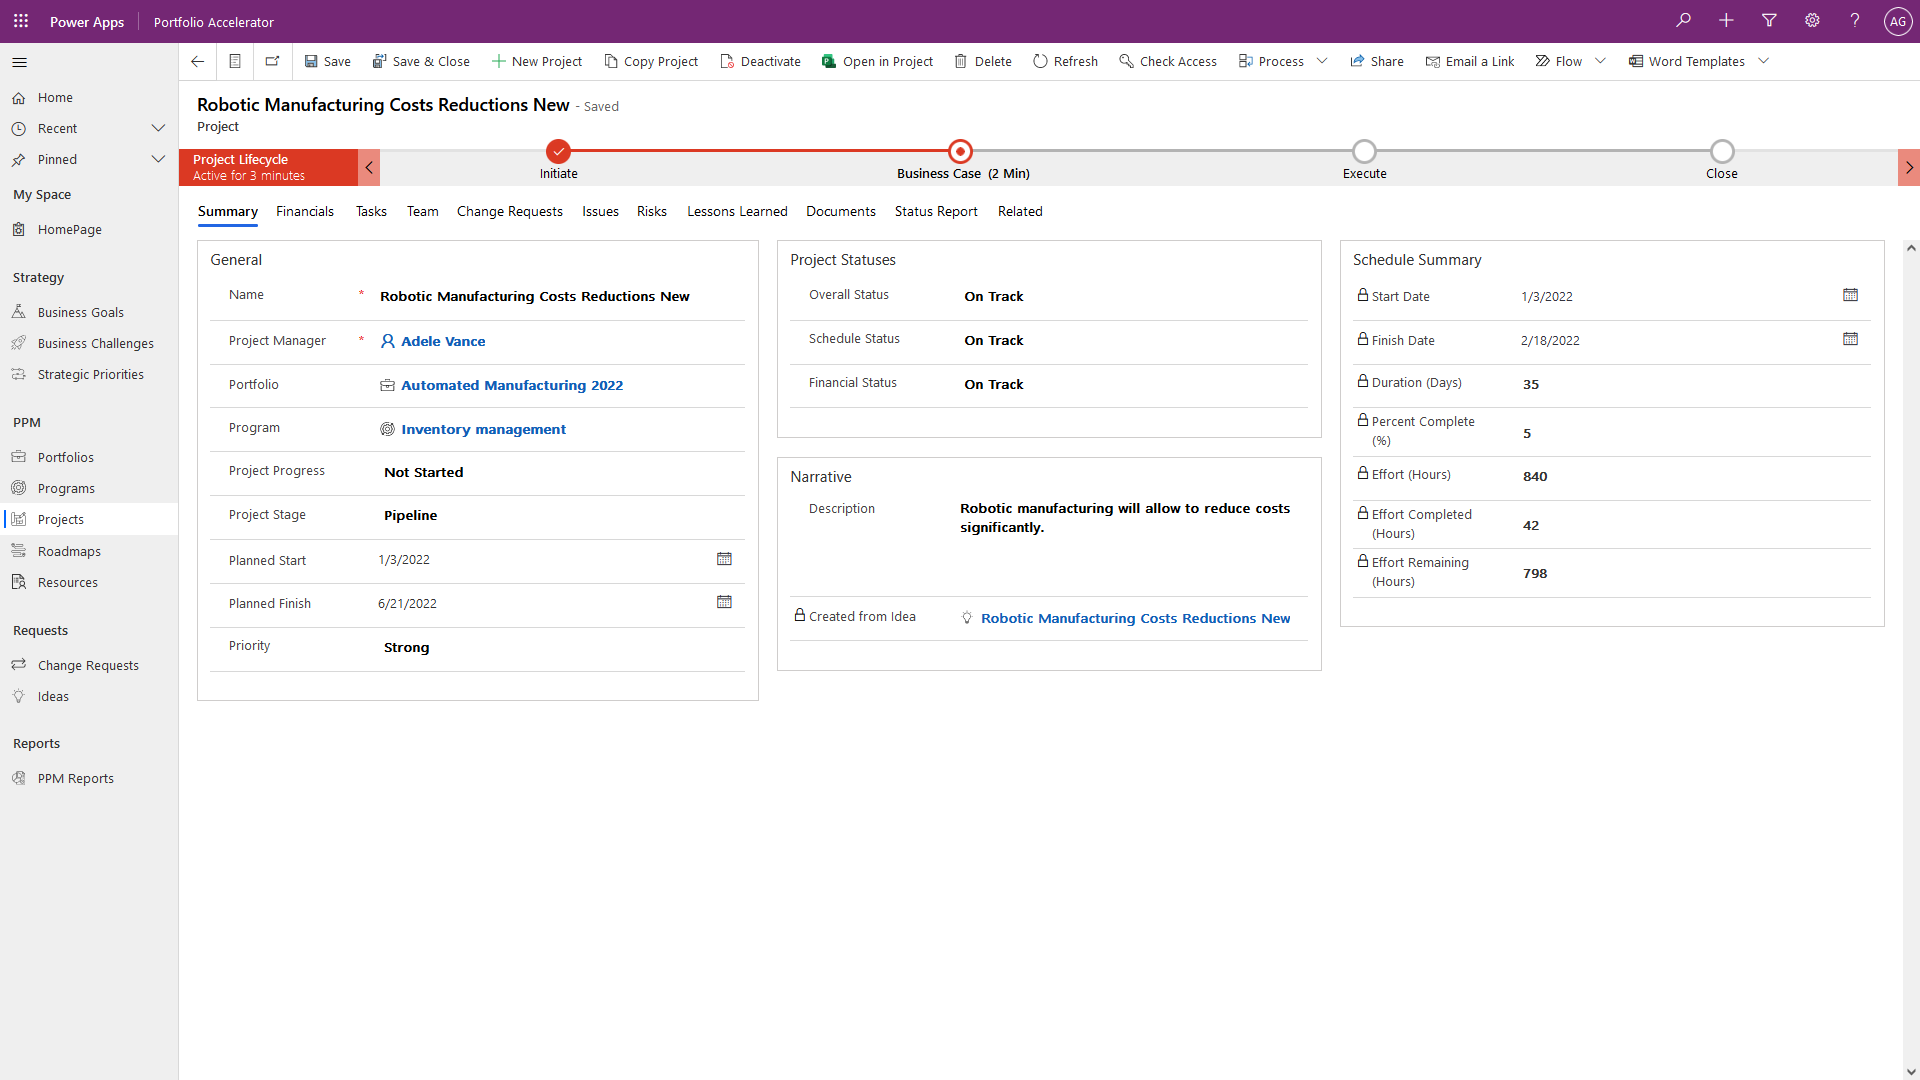Click Open in Project
This screenshot has height=1080, width=1920.
coord(877,61)
